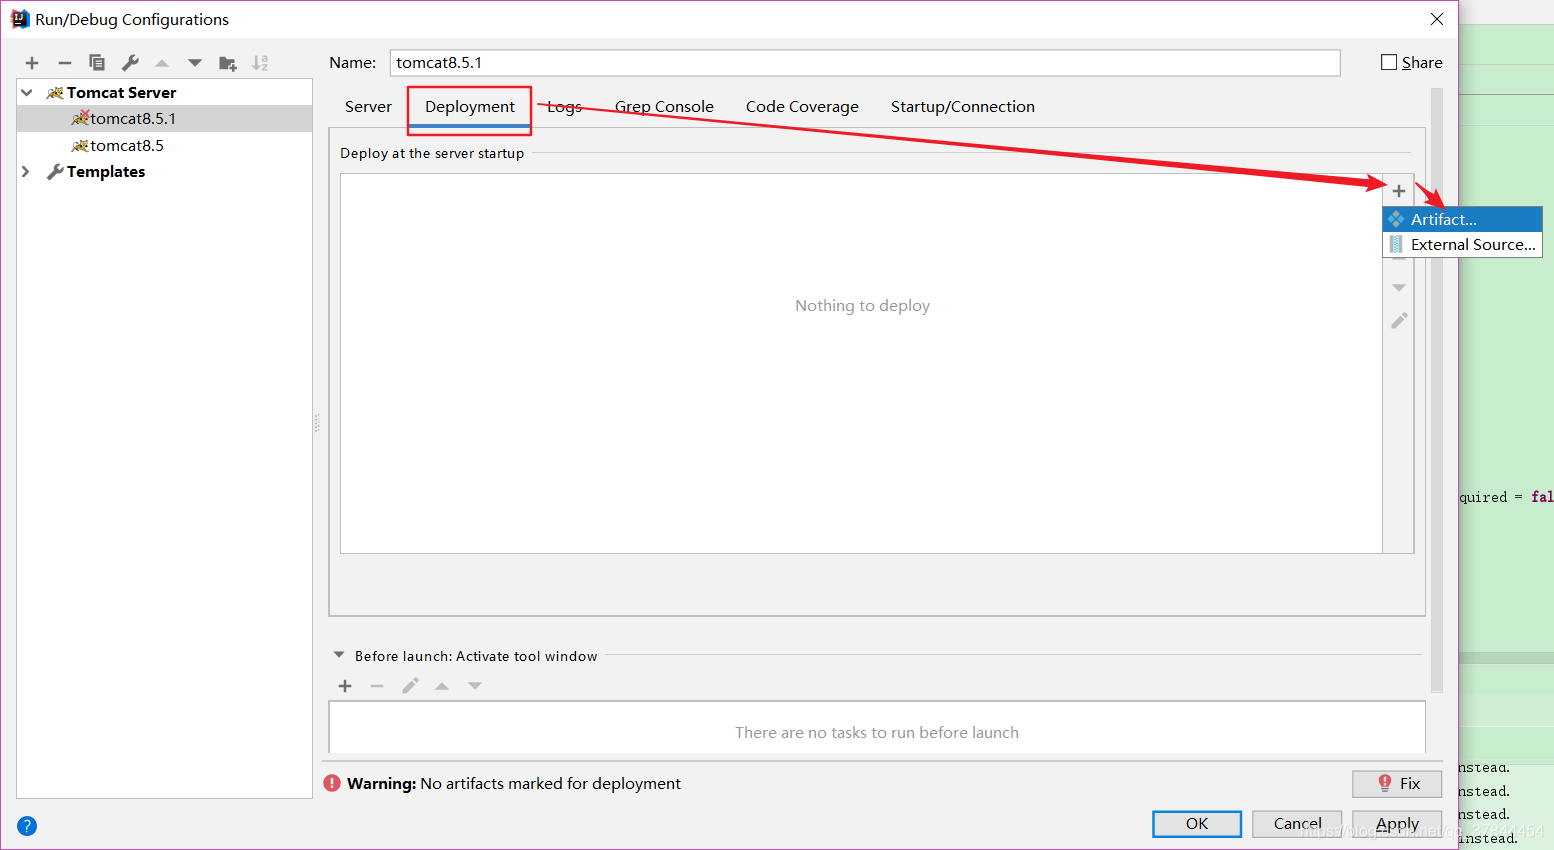Click the OK button

pyautogui.click(x=1196, y=823)
